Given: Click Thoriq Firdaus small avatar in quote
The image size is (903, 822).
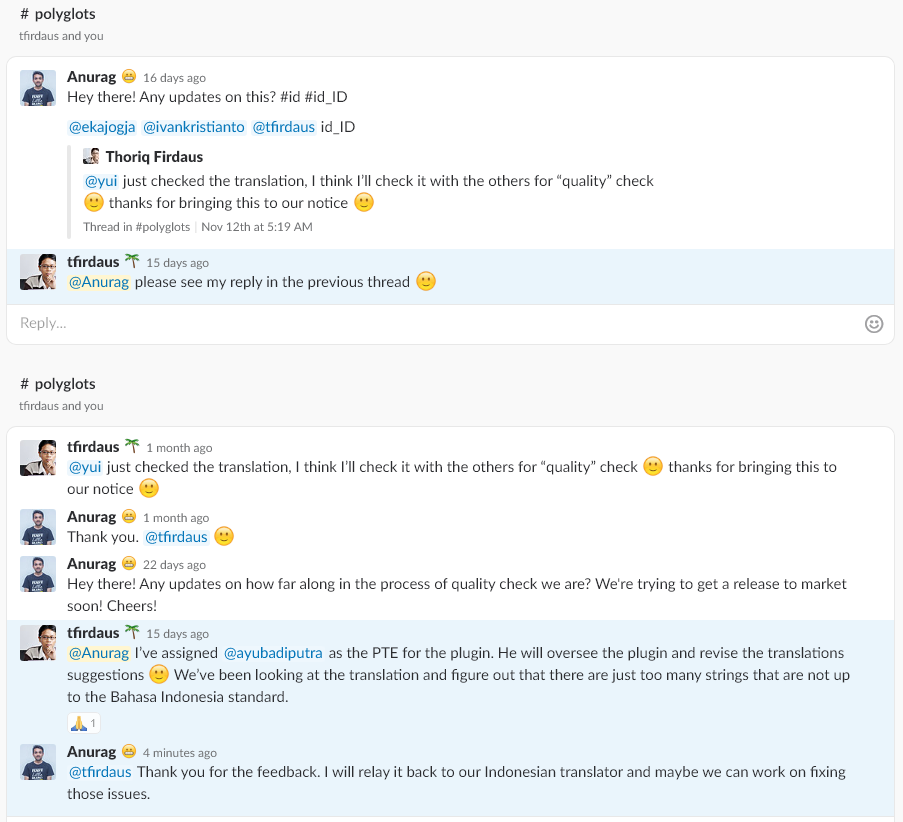Looking at the screenshot, I should coord(91,156).
